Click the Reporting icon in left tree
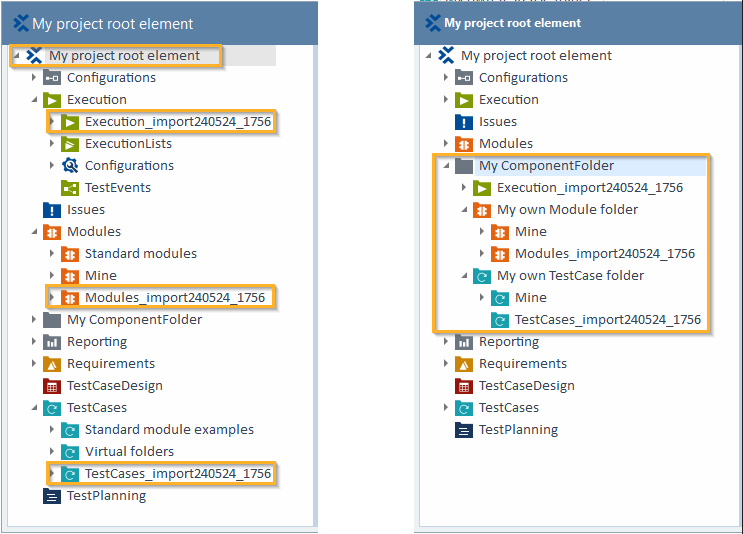Screen dimensions: 743x534 point(52,342)
